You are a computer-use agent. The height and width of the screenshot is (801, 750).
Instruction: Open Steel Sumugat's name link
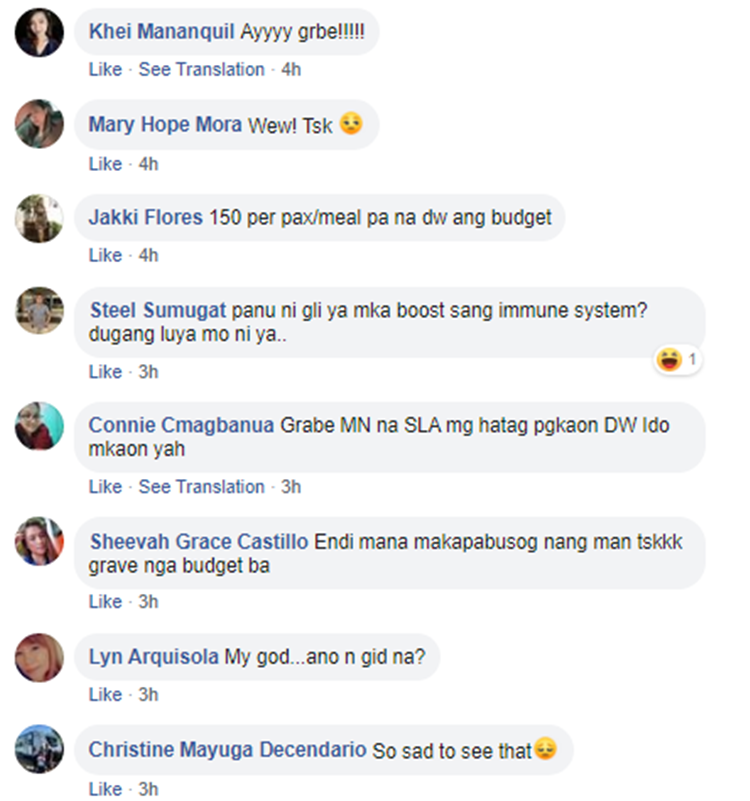(x=158, y=310)
